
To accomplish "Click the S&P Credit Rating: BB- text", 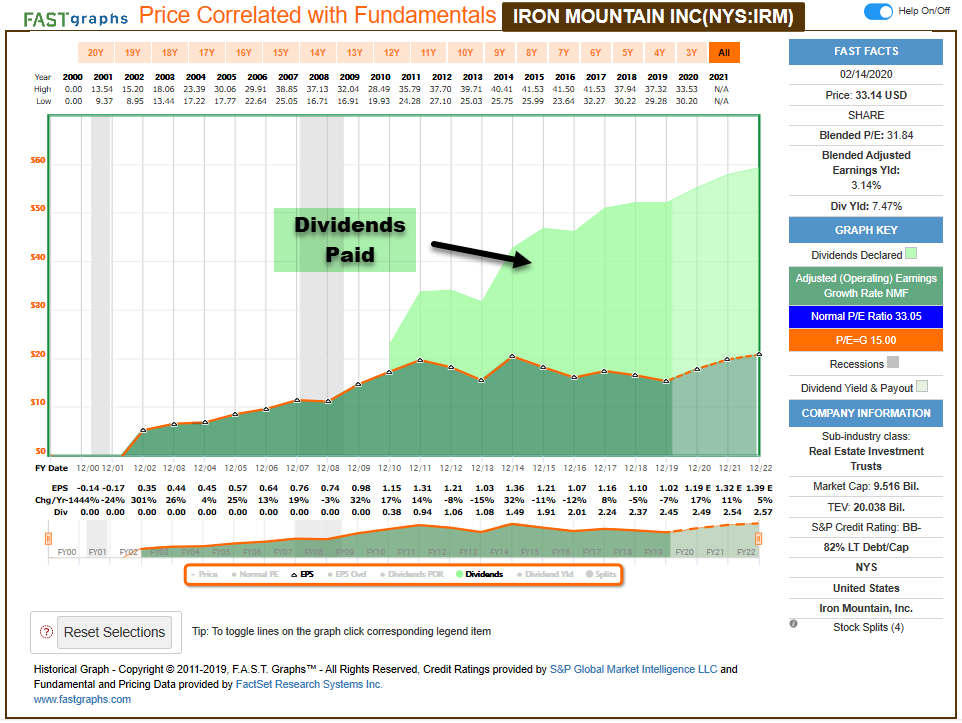I will 866,527.
